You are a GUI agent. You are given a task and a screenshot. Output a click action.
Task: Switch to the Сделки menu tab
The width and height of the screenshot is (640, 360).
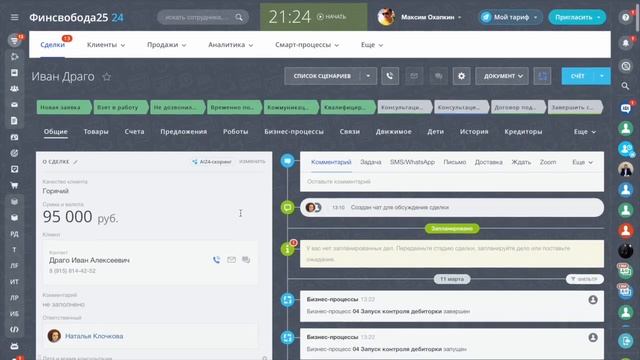53,45
